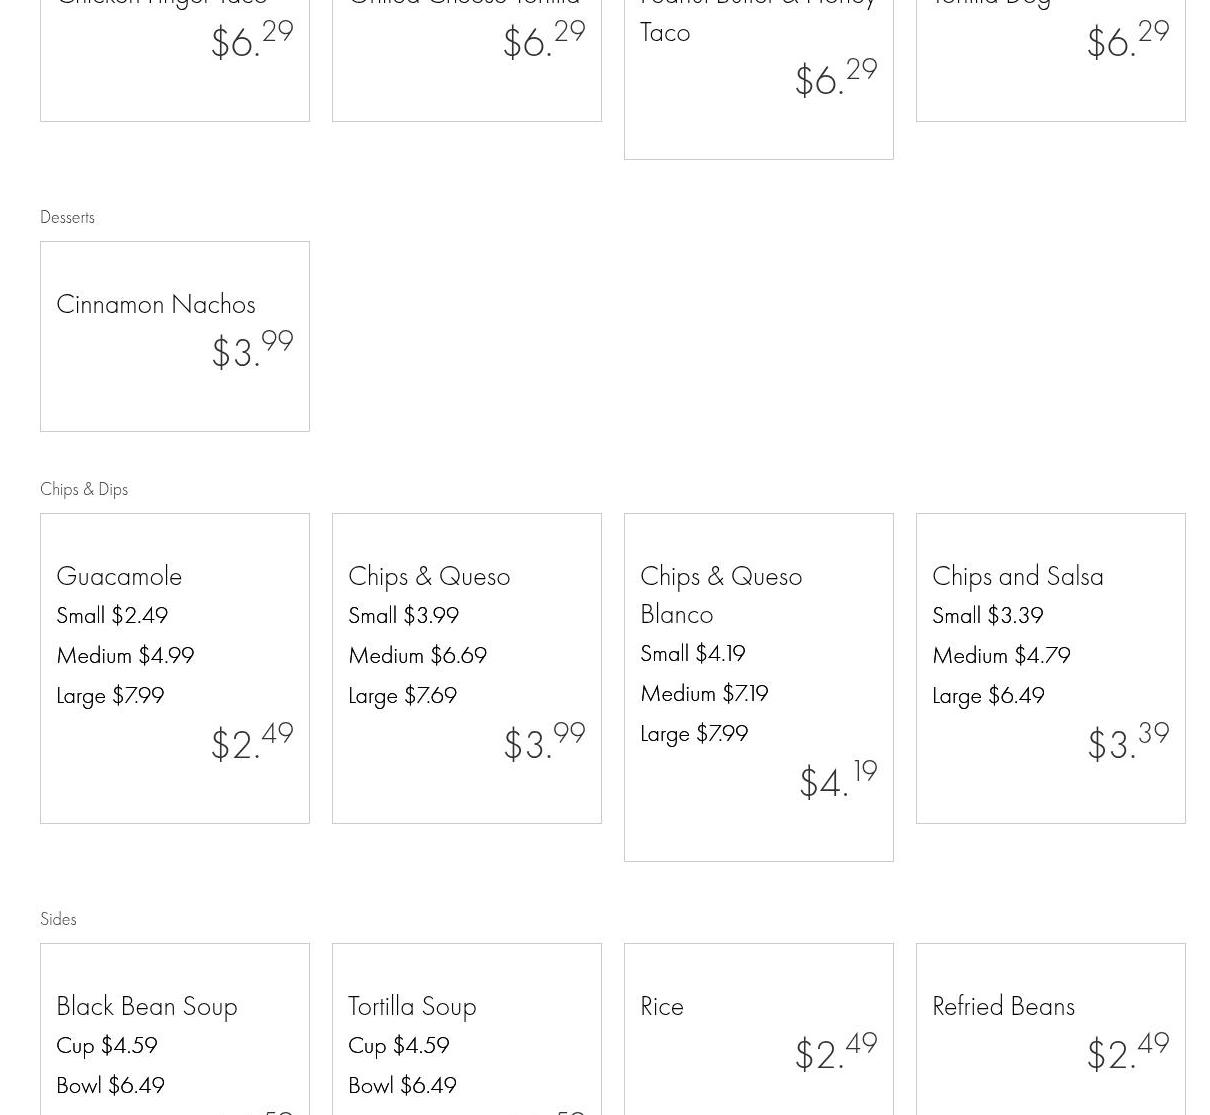
Task: Click the Desserts section heading
Action: click(67, 217)
